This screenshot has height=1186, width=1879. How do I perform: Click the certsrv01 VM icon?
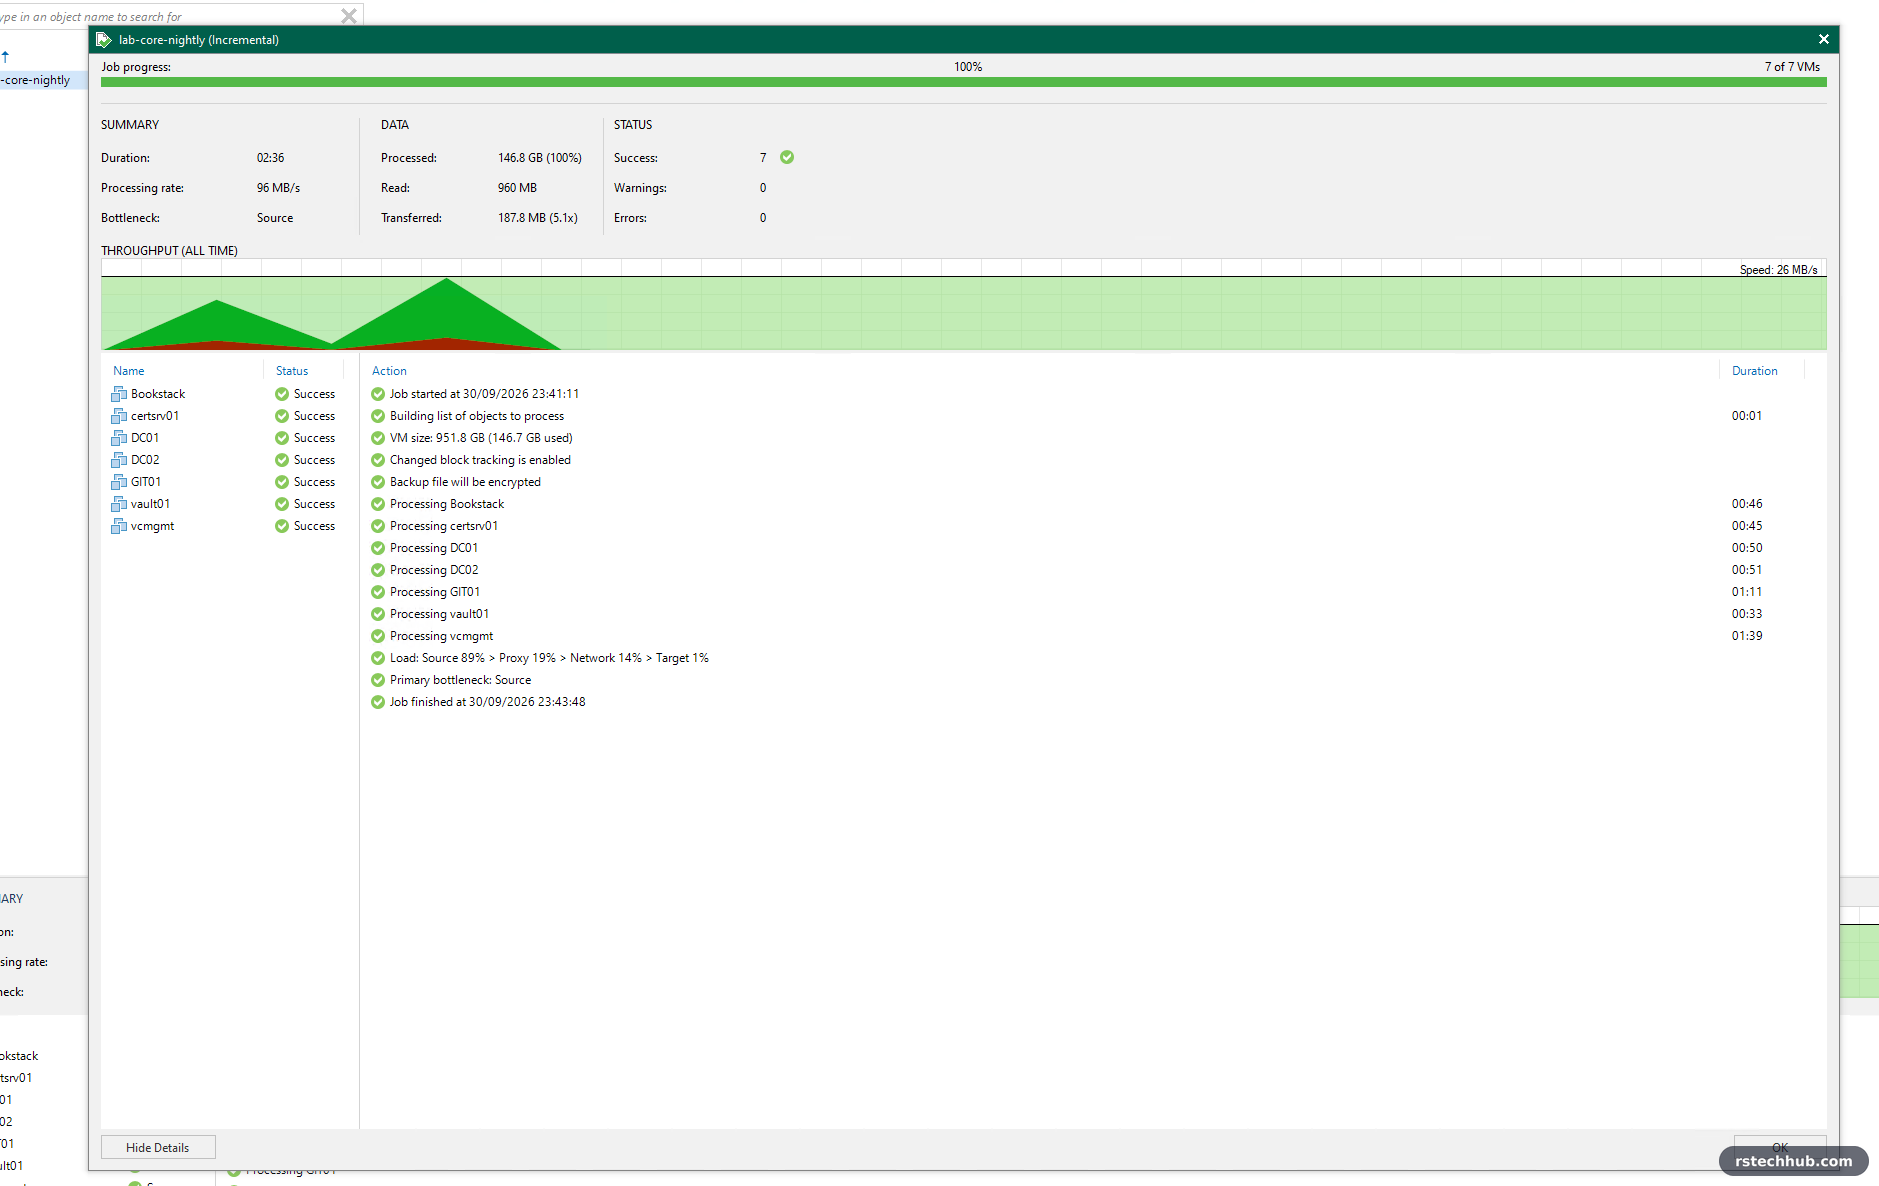point(119,416)
